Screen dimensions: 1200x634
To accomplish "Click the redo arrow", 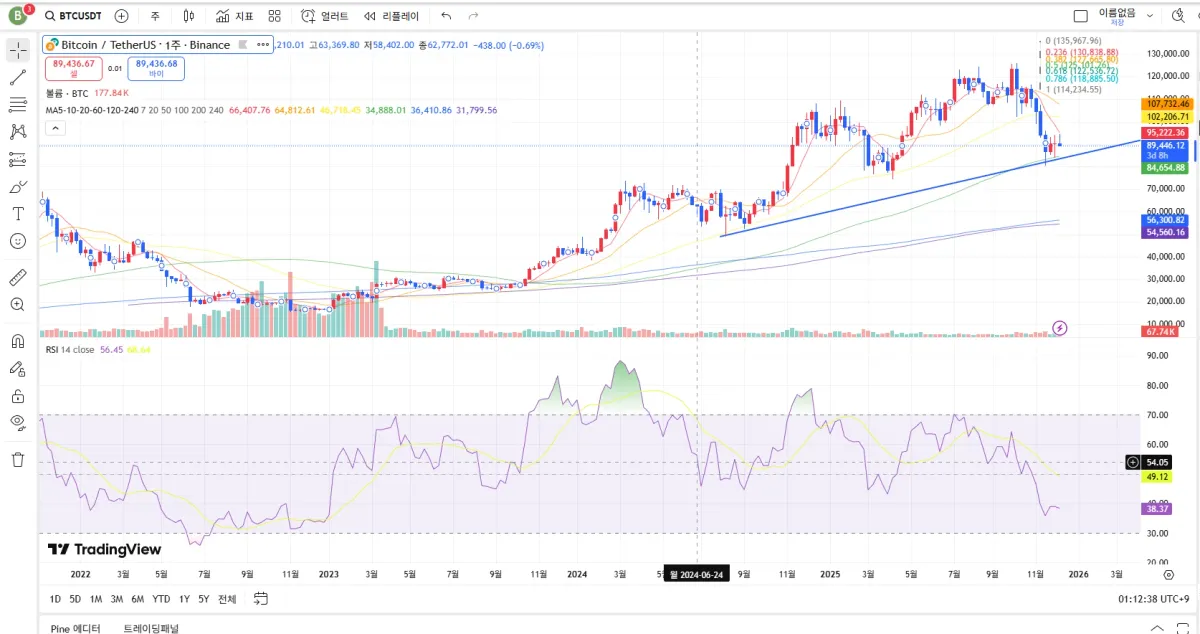I will 473,16.
